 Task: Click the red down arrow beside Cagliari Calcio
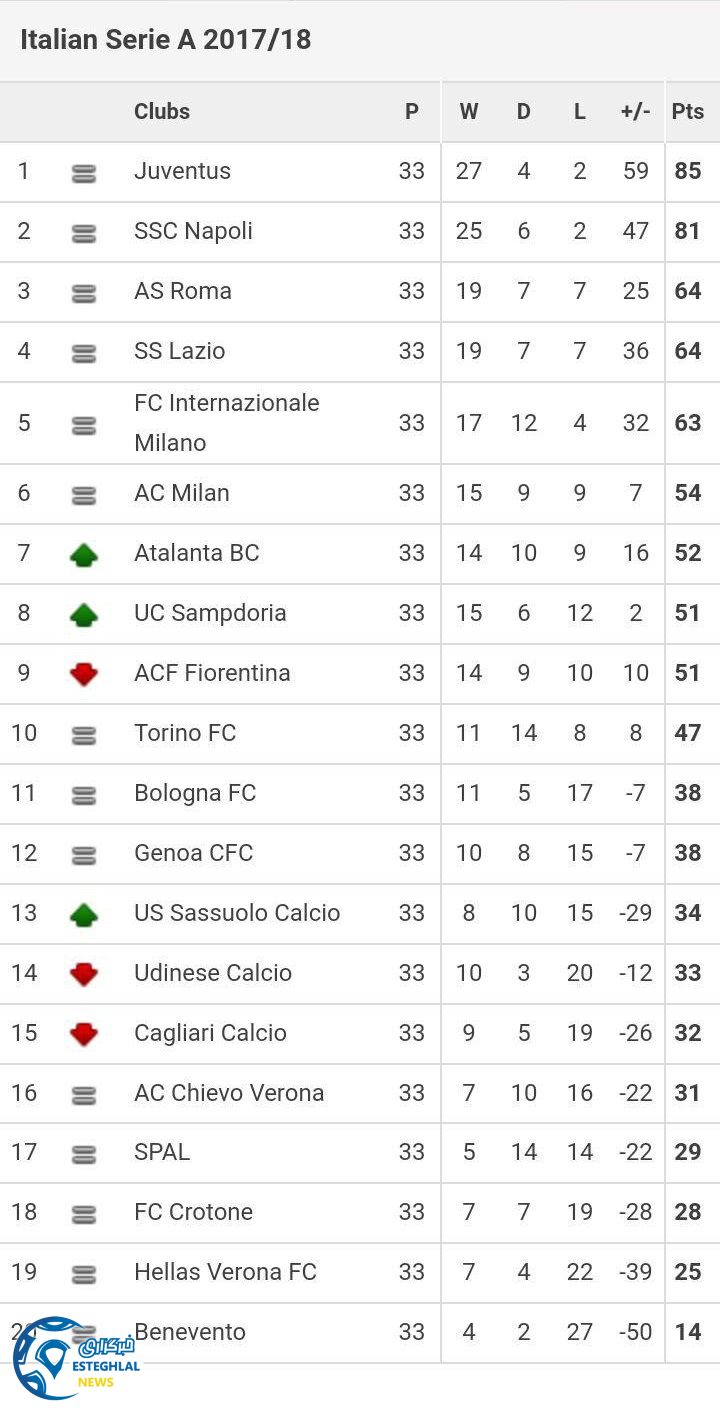(84, 1034)
